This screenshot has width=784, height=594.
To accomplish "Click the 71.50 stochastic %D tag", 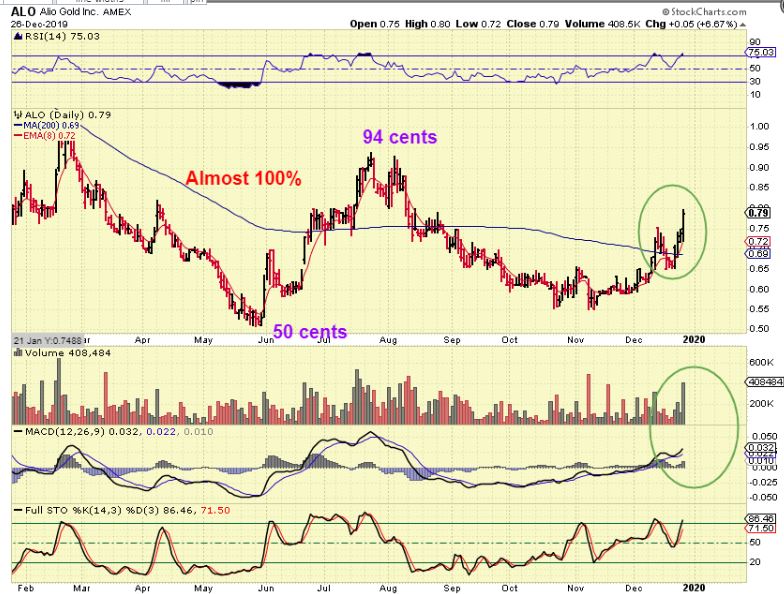I will [x=760, y=528].
